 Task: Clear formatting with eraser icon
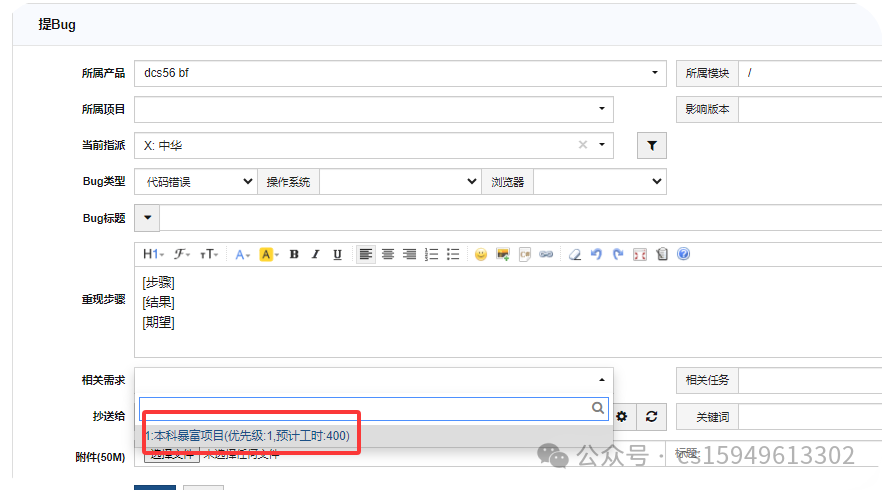click(574, 254)
